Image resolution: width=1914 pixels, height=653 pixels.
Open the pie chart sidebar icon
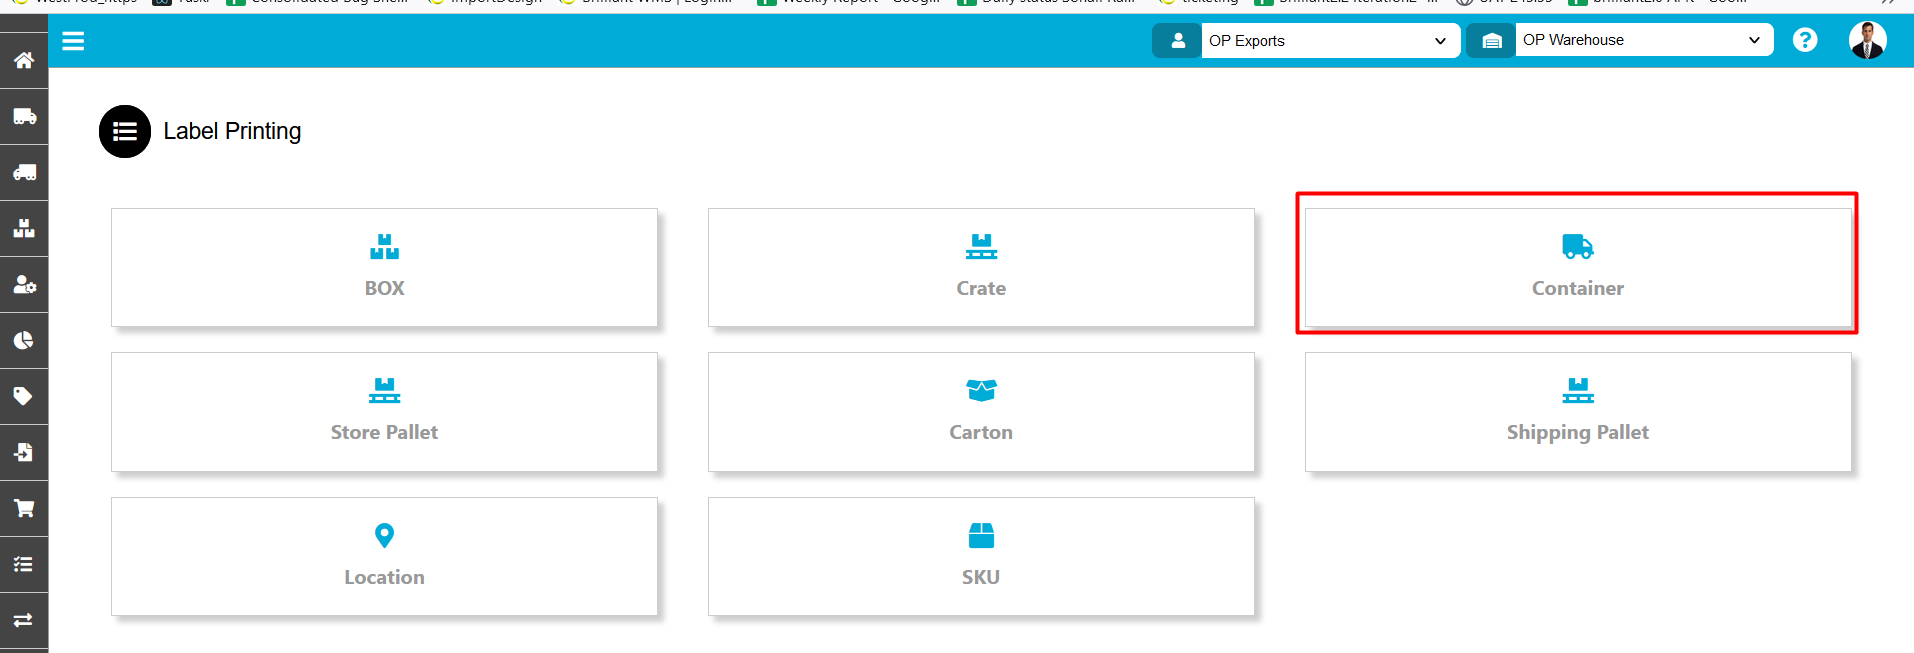[x=24, y=340]
